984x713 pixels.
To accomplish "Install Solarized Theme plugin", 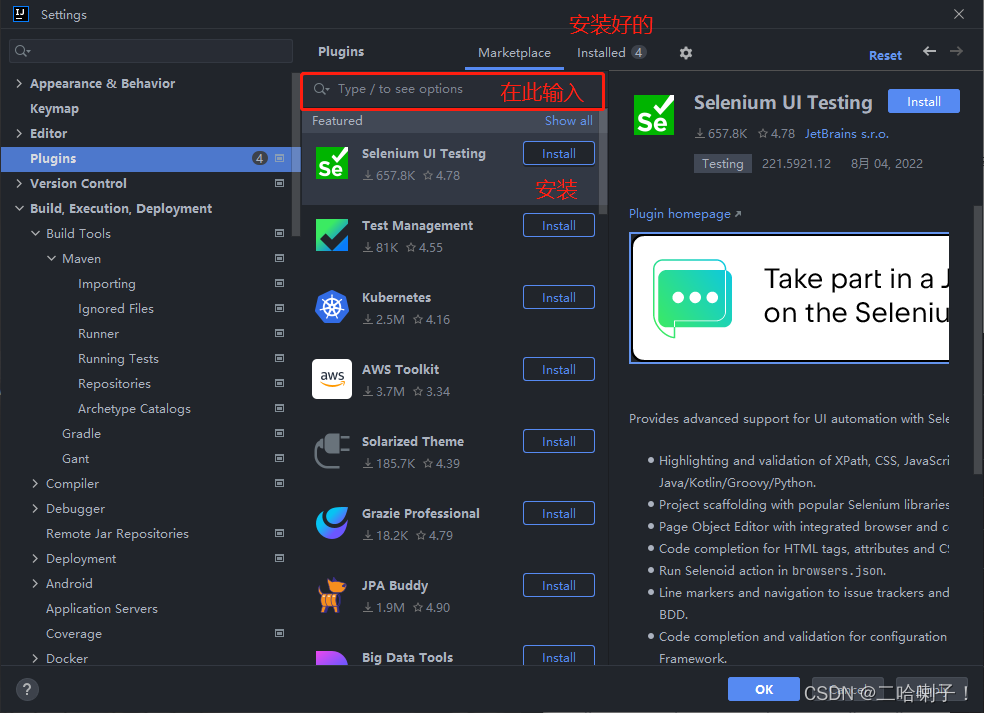I will 559,441.
